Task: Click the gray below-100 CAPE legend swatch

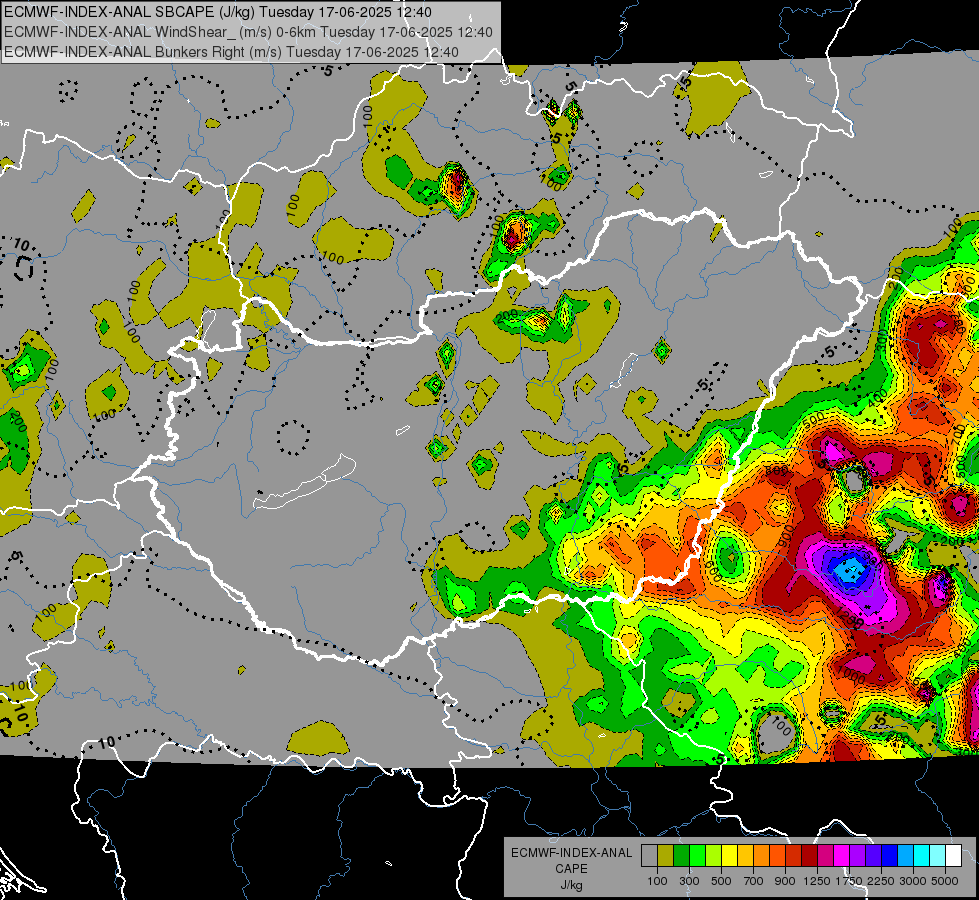Action: 649,856
